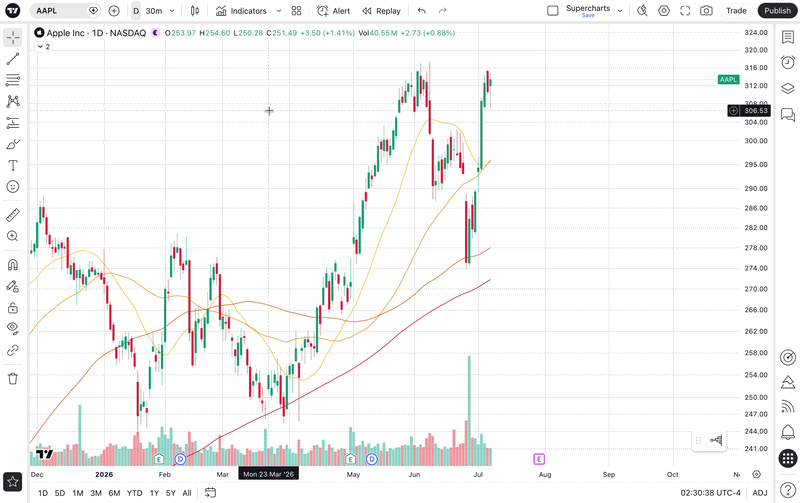
Task: Open the candlestick chart style menu
Action: (x=195, y=11)
